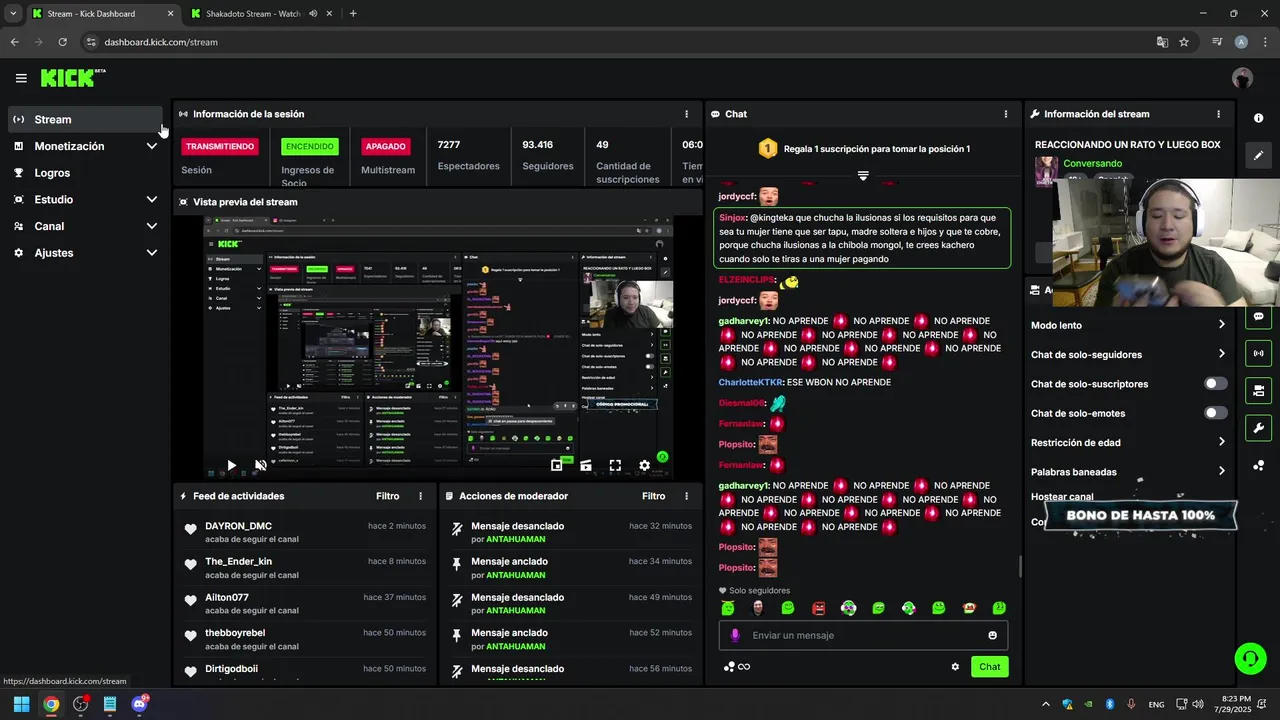Click the Conversando category link

click(x=1092, y=163)
